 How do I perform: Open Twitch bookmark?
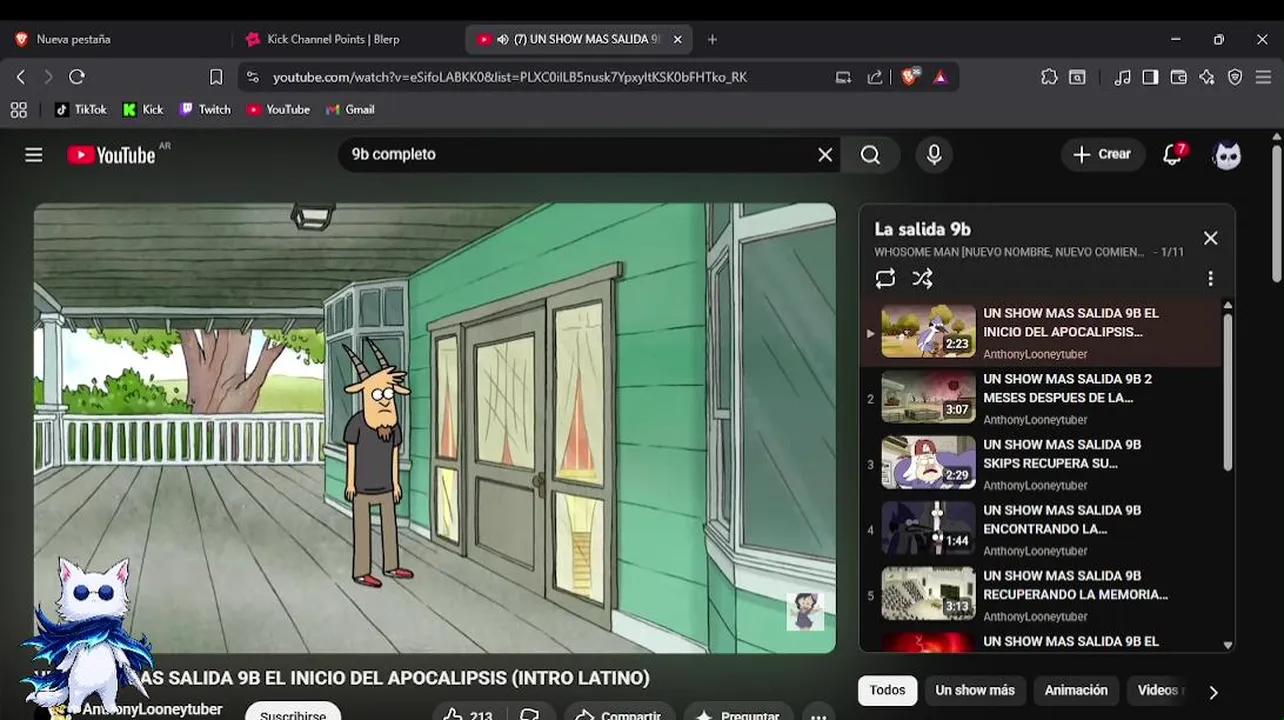[205, 110]
